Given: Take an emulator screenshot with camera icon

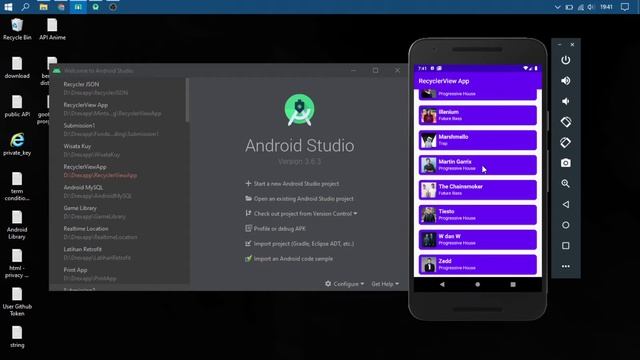Looking at the screenshot, I should 565,163.
